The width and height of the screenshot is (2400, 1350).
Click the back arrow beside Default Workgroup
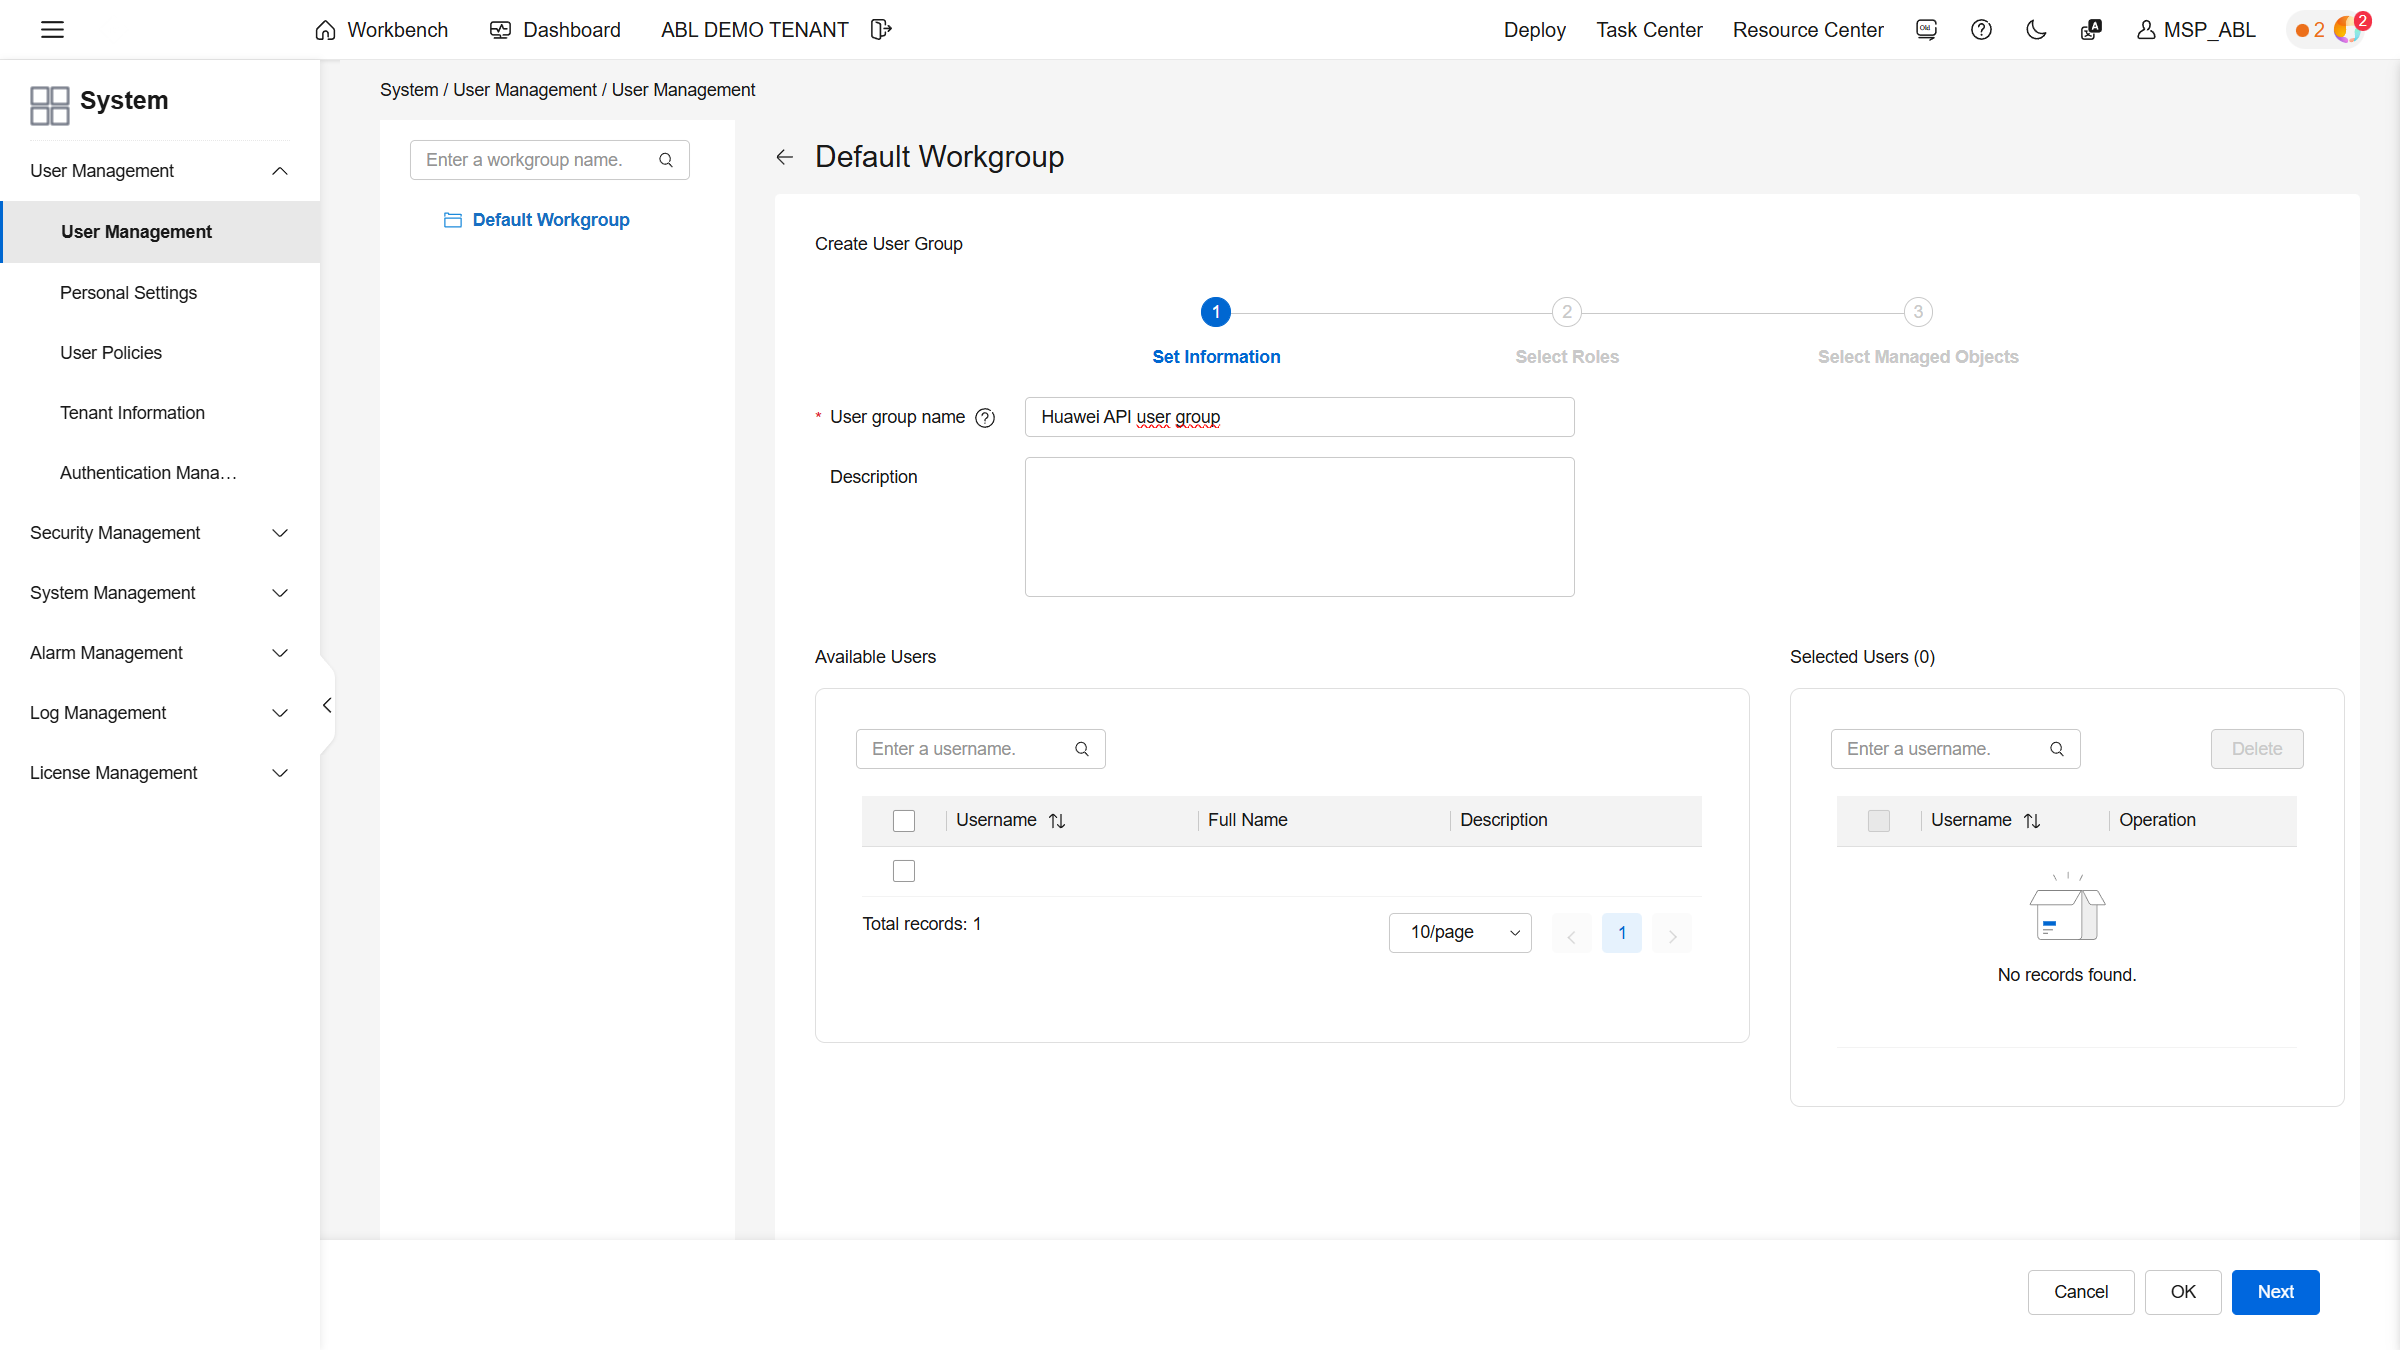click(785, 157)
